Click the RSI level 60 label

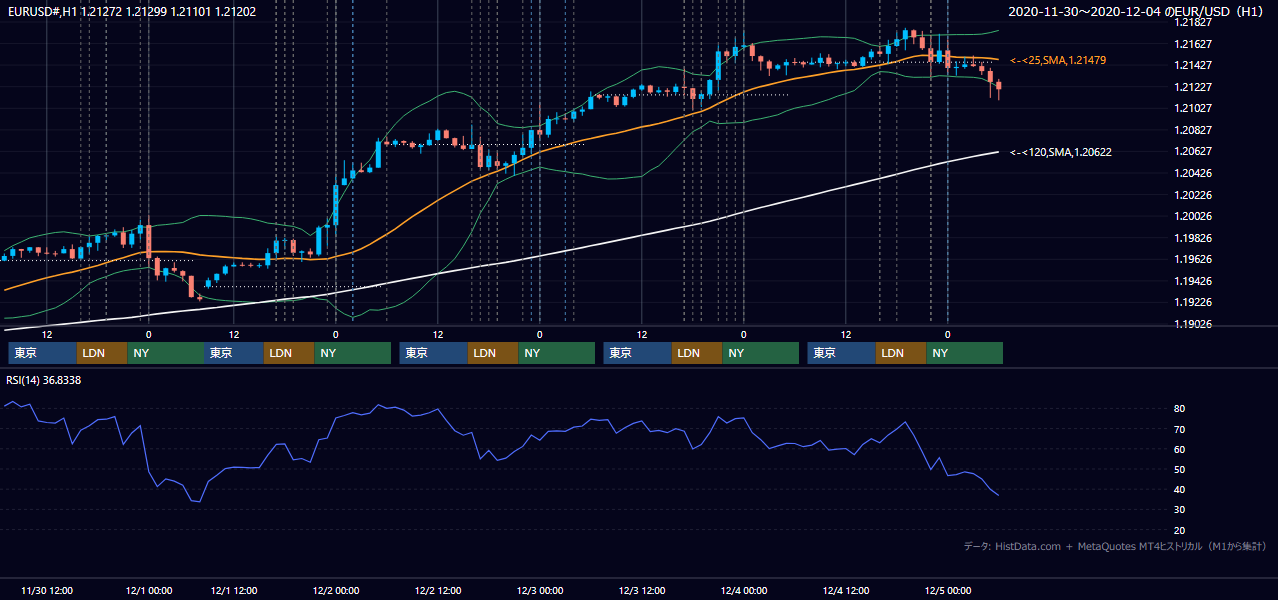(1180, 449)
